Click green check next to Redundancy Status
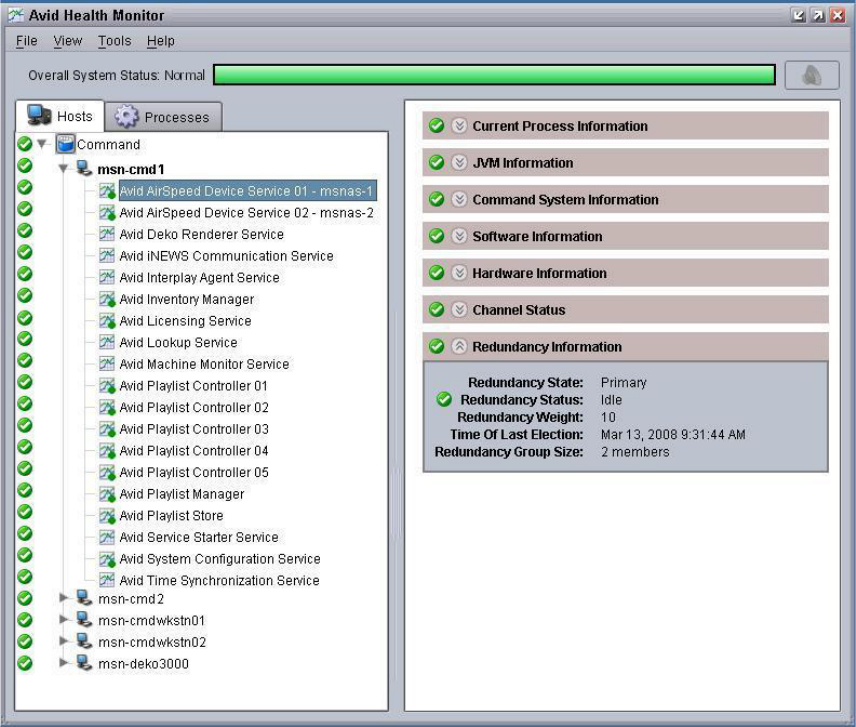This screenshot has width=856, height=727. (x=444, y=400)
